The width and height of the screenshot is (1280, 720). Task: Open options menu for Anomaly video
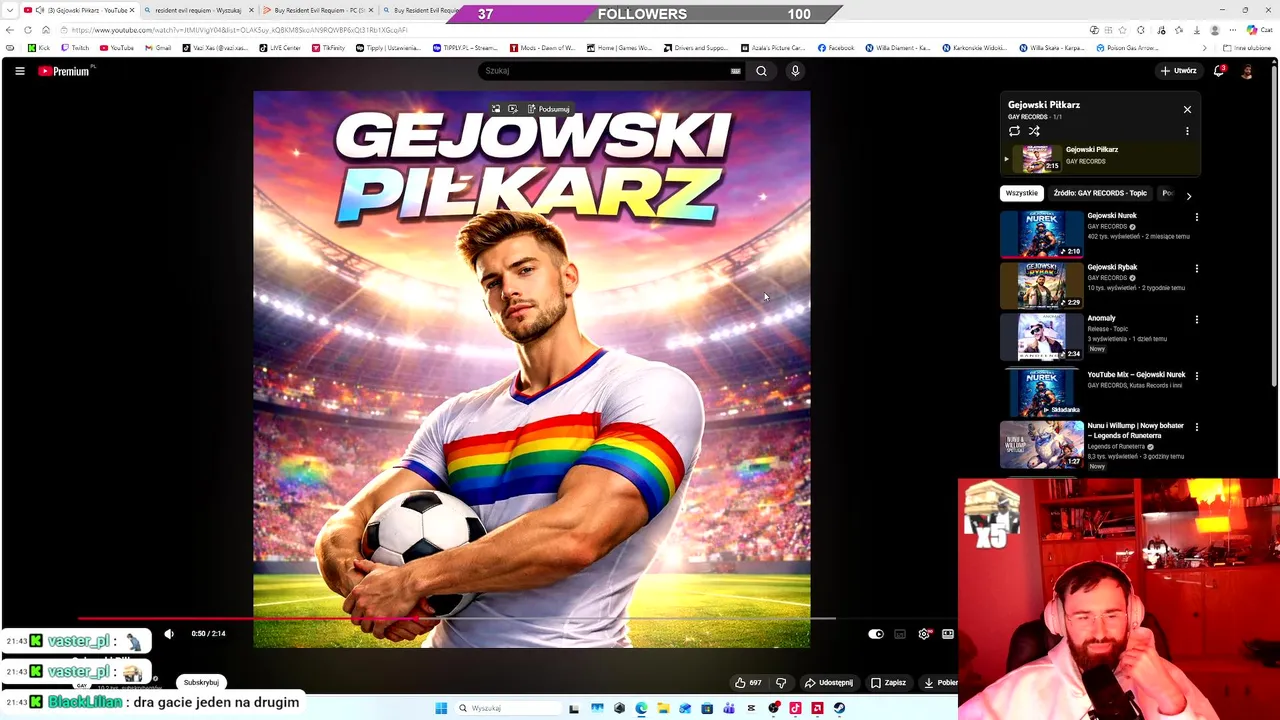coord(1196,319)
